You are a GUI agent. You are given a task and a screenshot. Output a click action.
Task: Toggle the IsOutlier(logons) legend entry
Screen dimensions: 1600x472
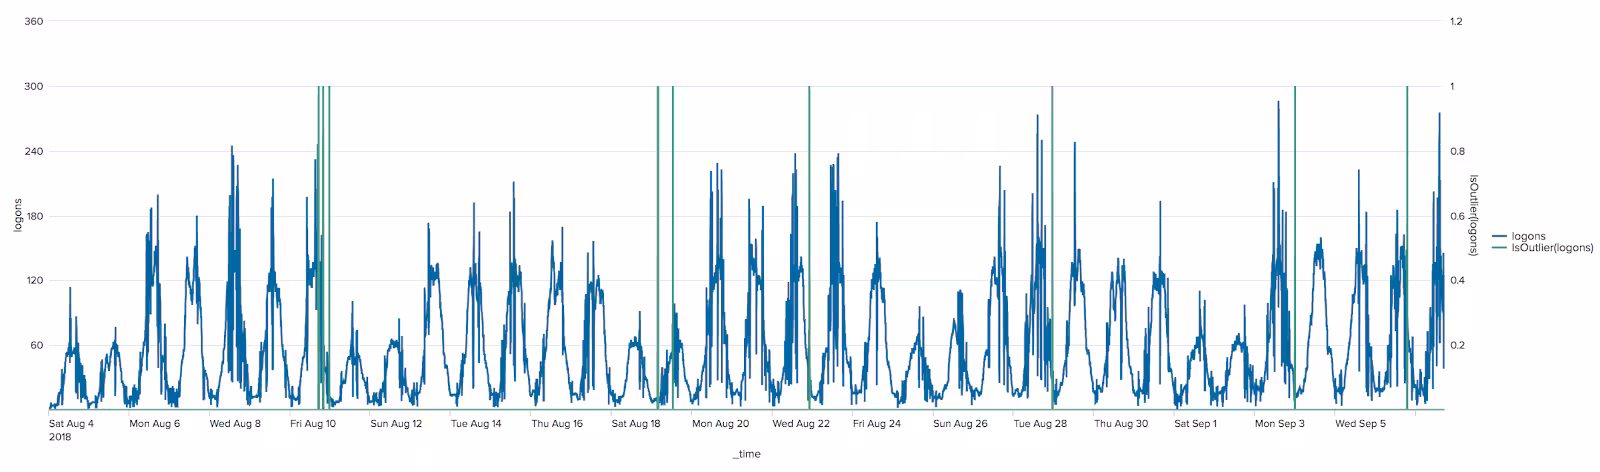point(1541,247)
